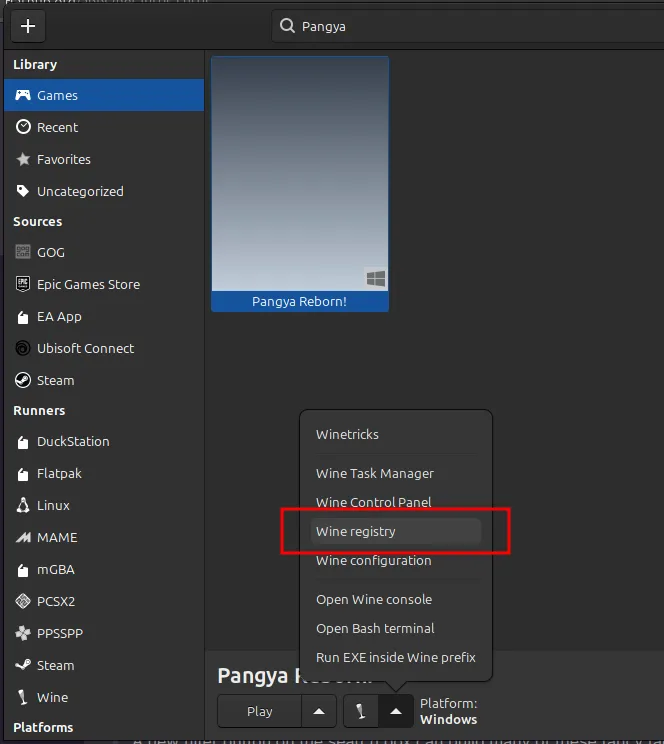
Task: Choose Run EXE inside Wine prefix
Action: [x=396, y=657]
